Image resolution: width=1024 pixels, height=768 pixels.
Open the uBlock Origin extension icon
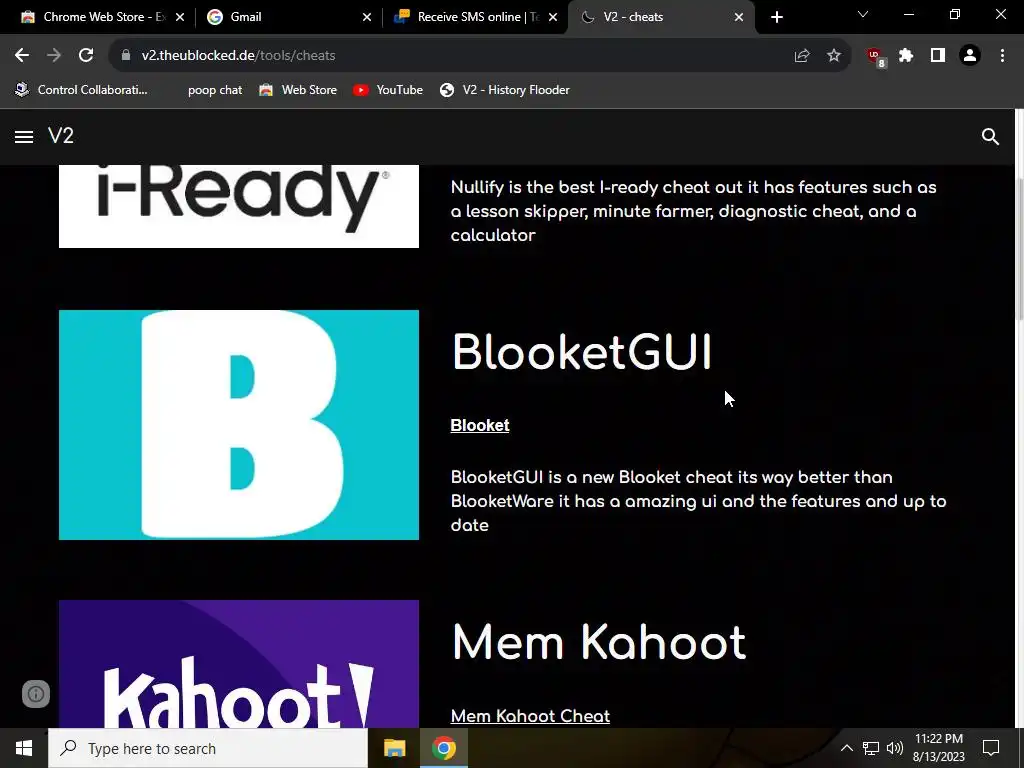tap(875, 57)
